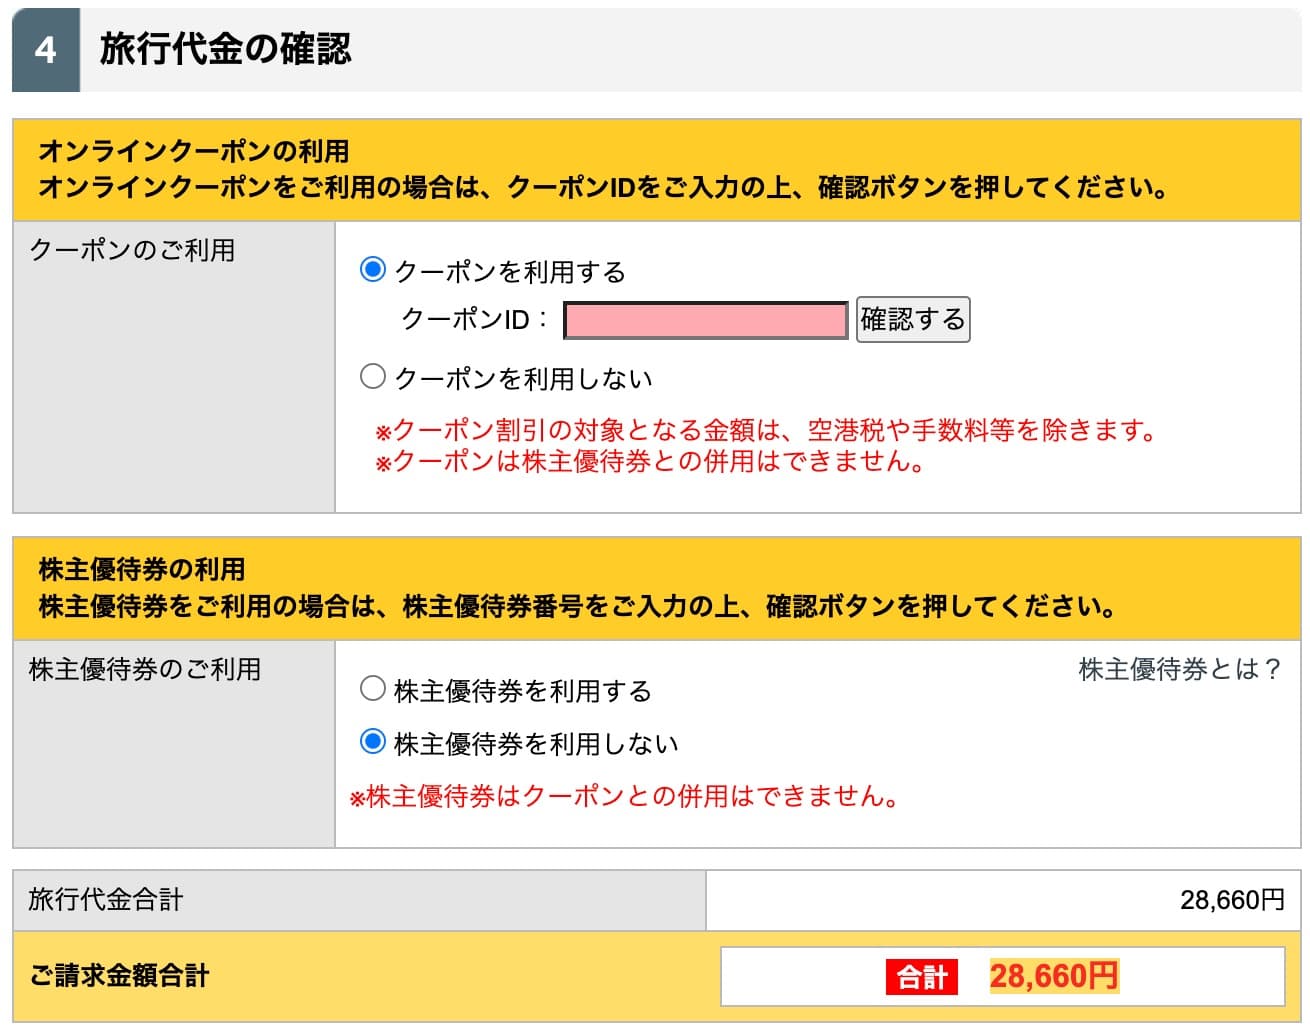The image size is (1310, 1032).
Task: Click the 株主優待券のご利用 row label
Action: 145,669
